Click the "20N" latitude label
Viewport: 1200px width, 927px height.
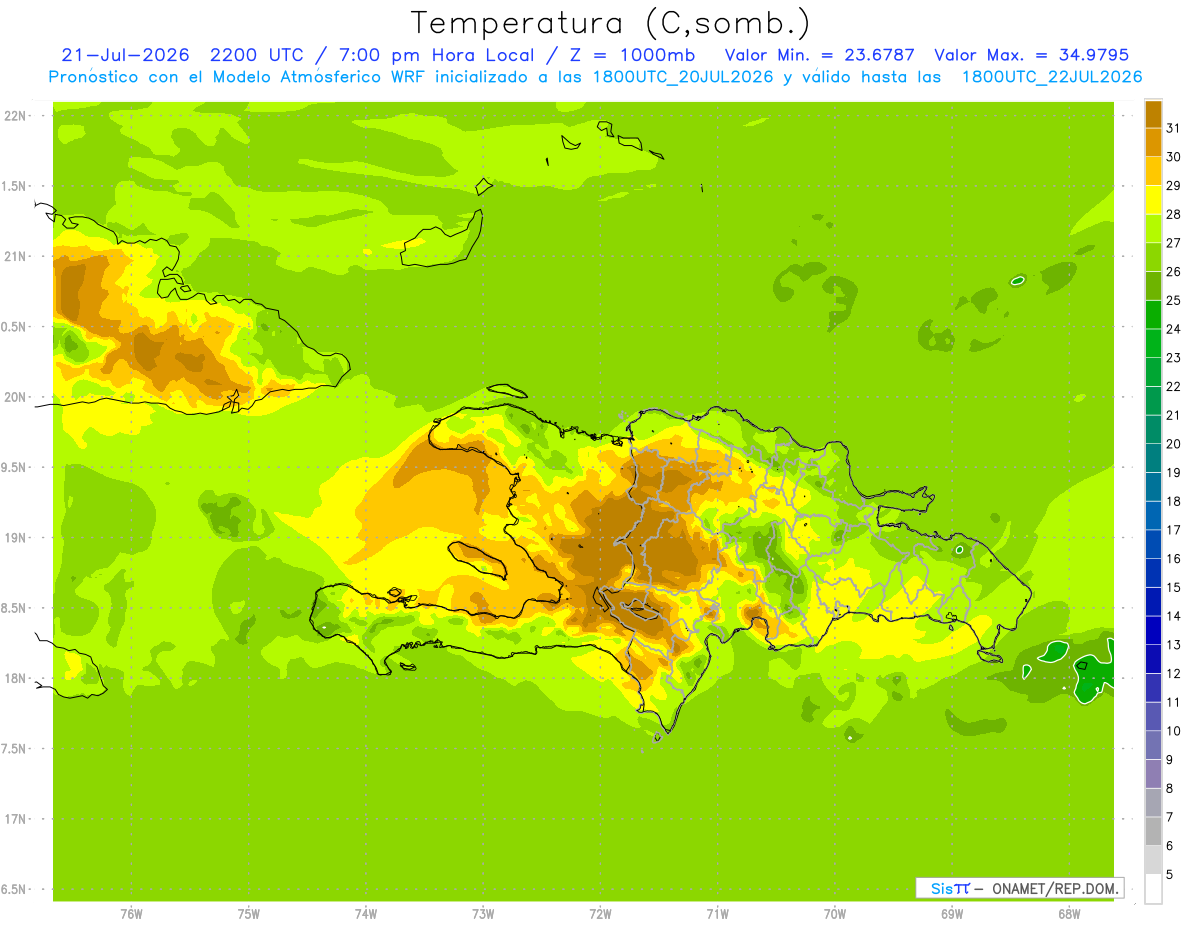[16, 397]
